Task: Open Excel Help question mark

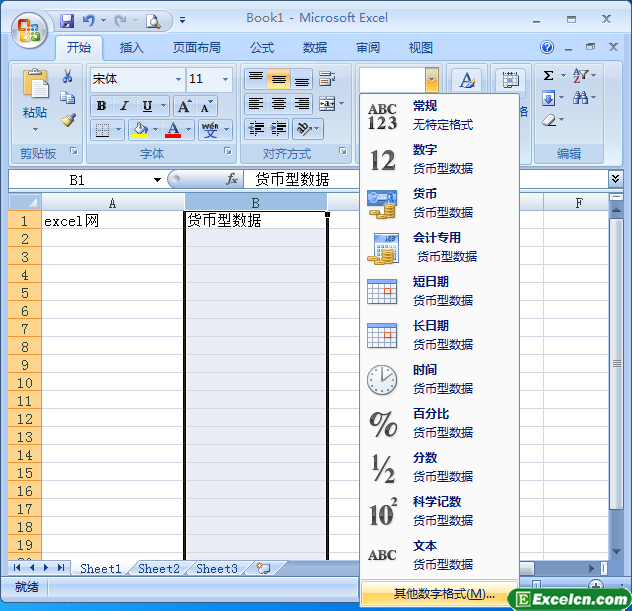Action: [547, 47]
